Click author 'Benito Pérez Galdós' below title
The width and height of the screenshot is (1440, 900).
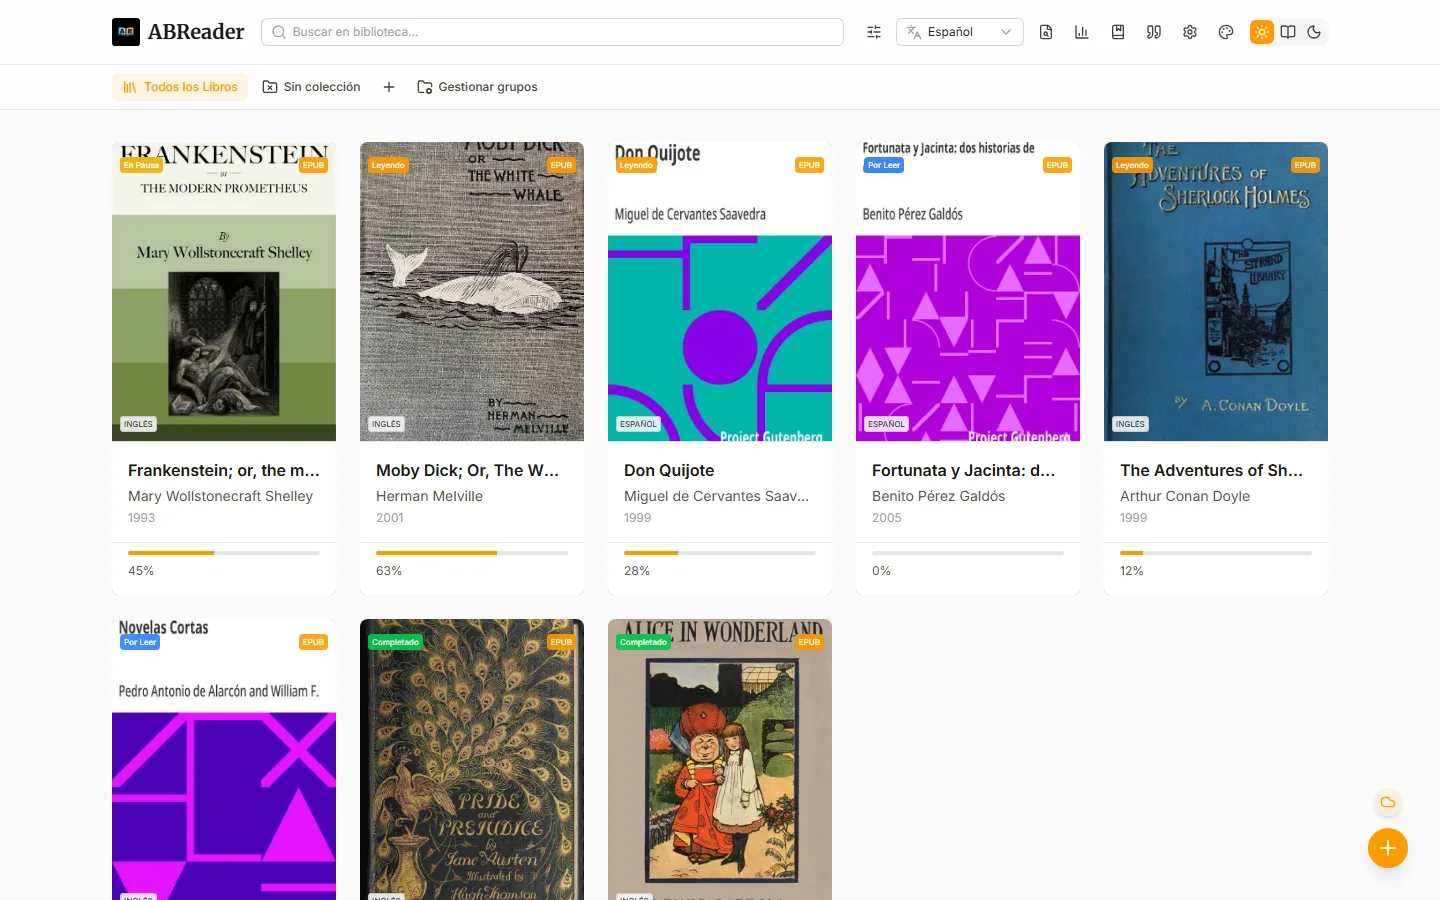939,496
